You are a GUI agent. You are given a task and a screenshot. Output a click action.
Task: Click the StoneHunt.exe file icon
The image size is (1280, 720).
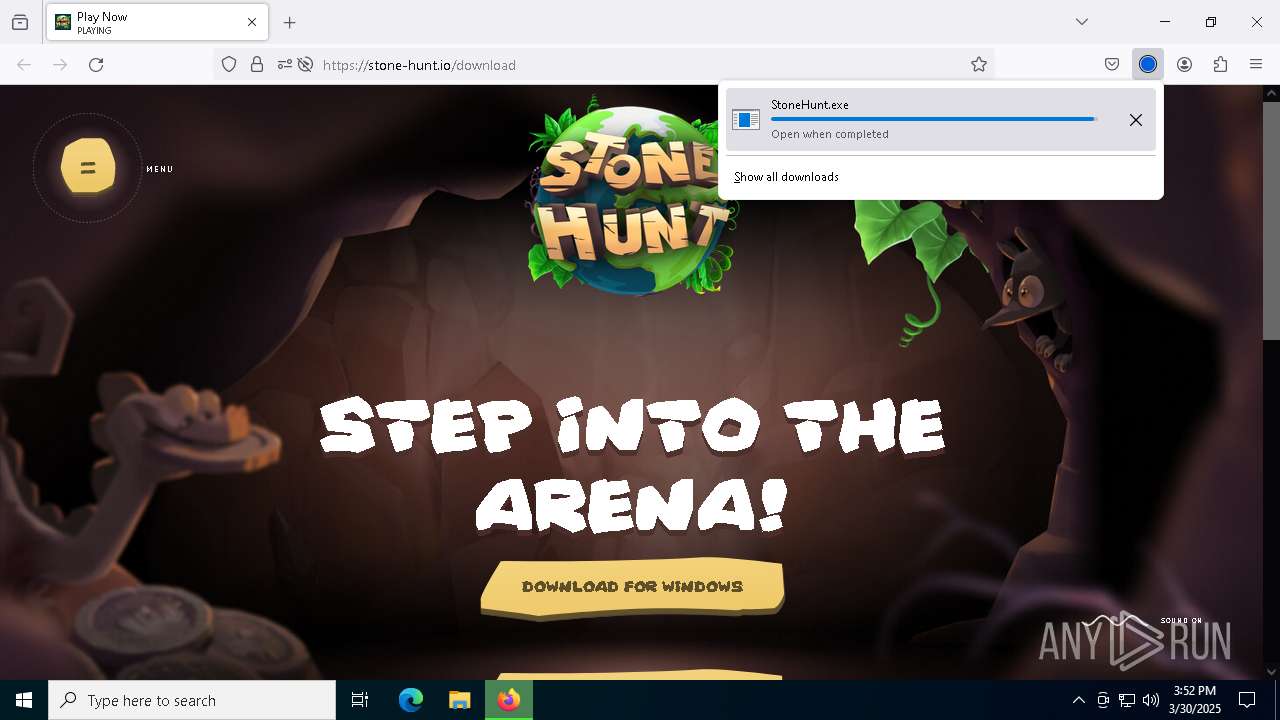point(746,120)
